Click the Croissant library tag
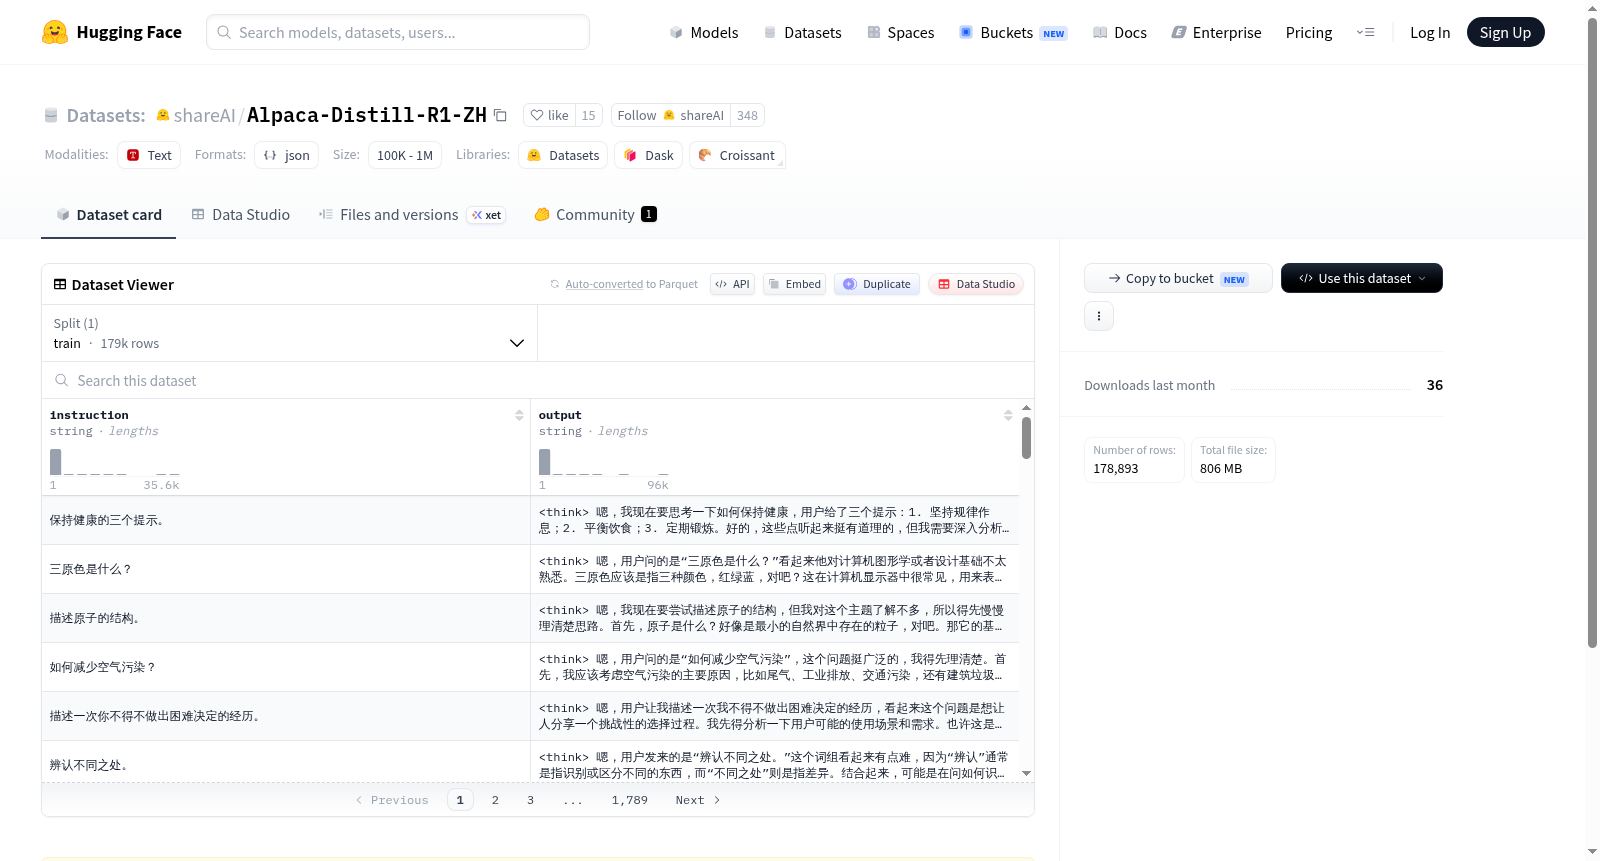The height and width of the screenshot is (861, 1600). pos(737,155)
